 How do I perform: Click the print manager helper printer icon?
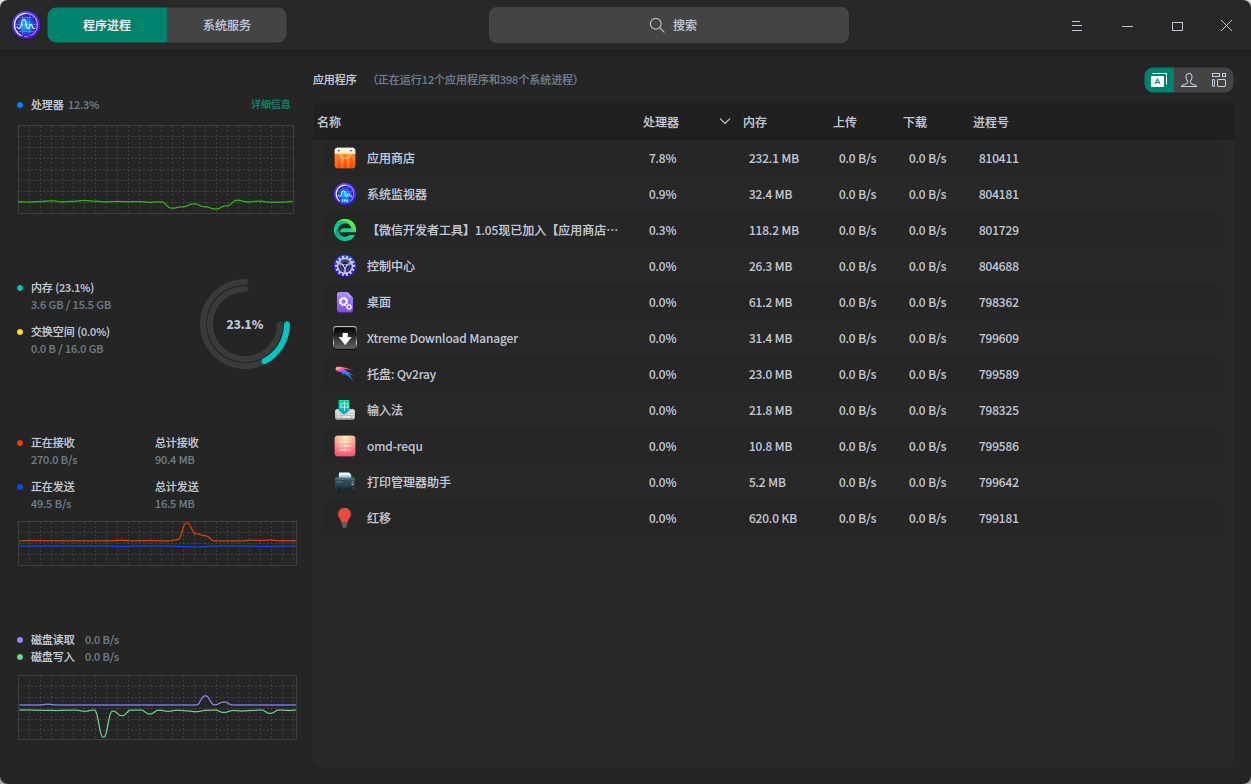(345, 482)
